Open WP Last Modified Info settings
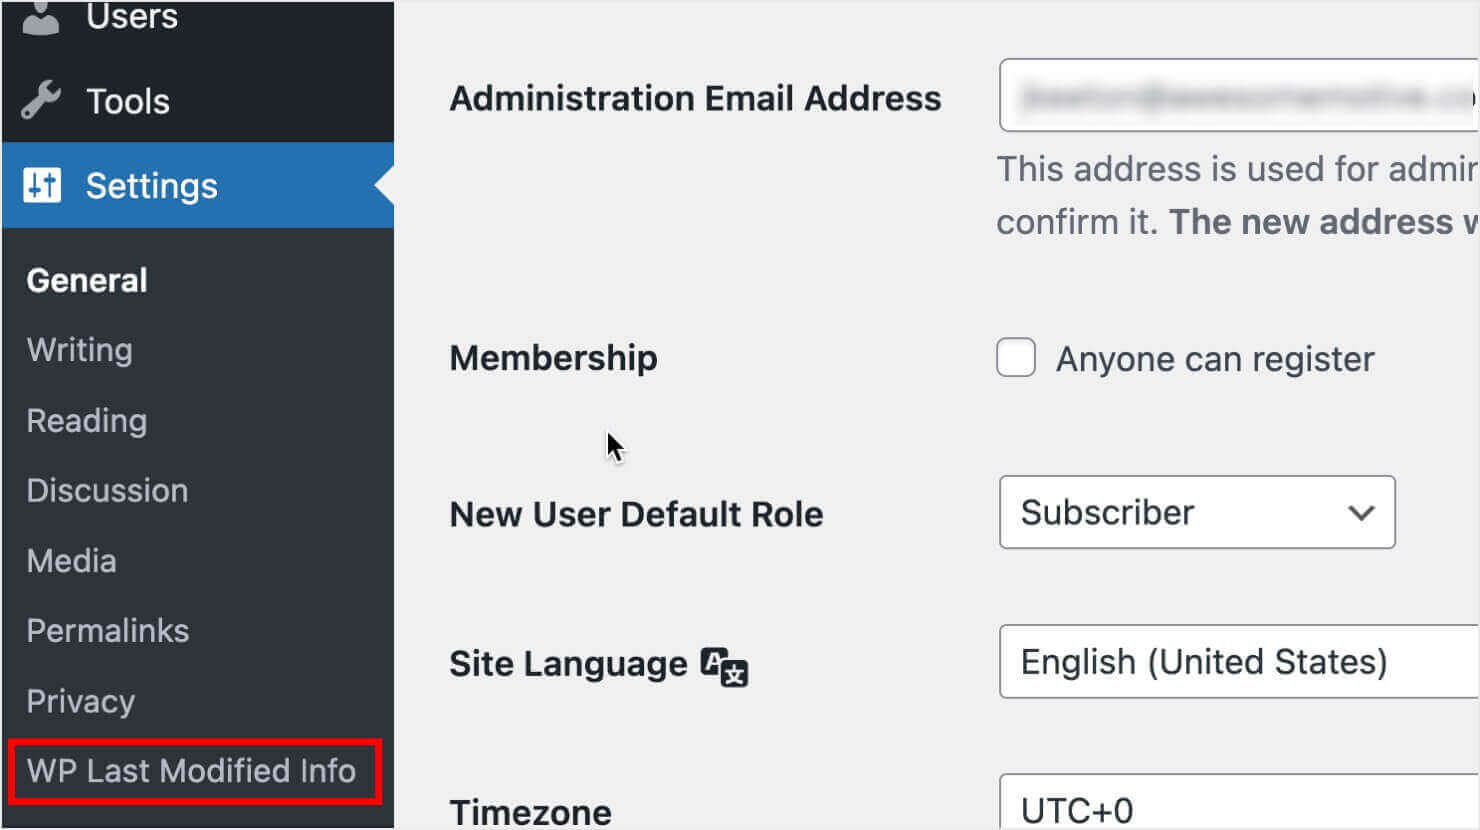The image size is (1480, 830). click(190, 771)
